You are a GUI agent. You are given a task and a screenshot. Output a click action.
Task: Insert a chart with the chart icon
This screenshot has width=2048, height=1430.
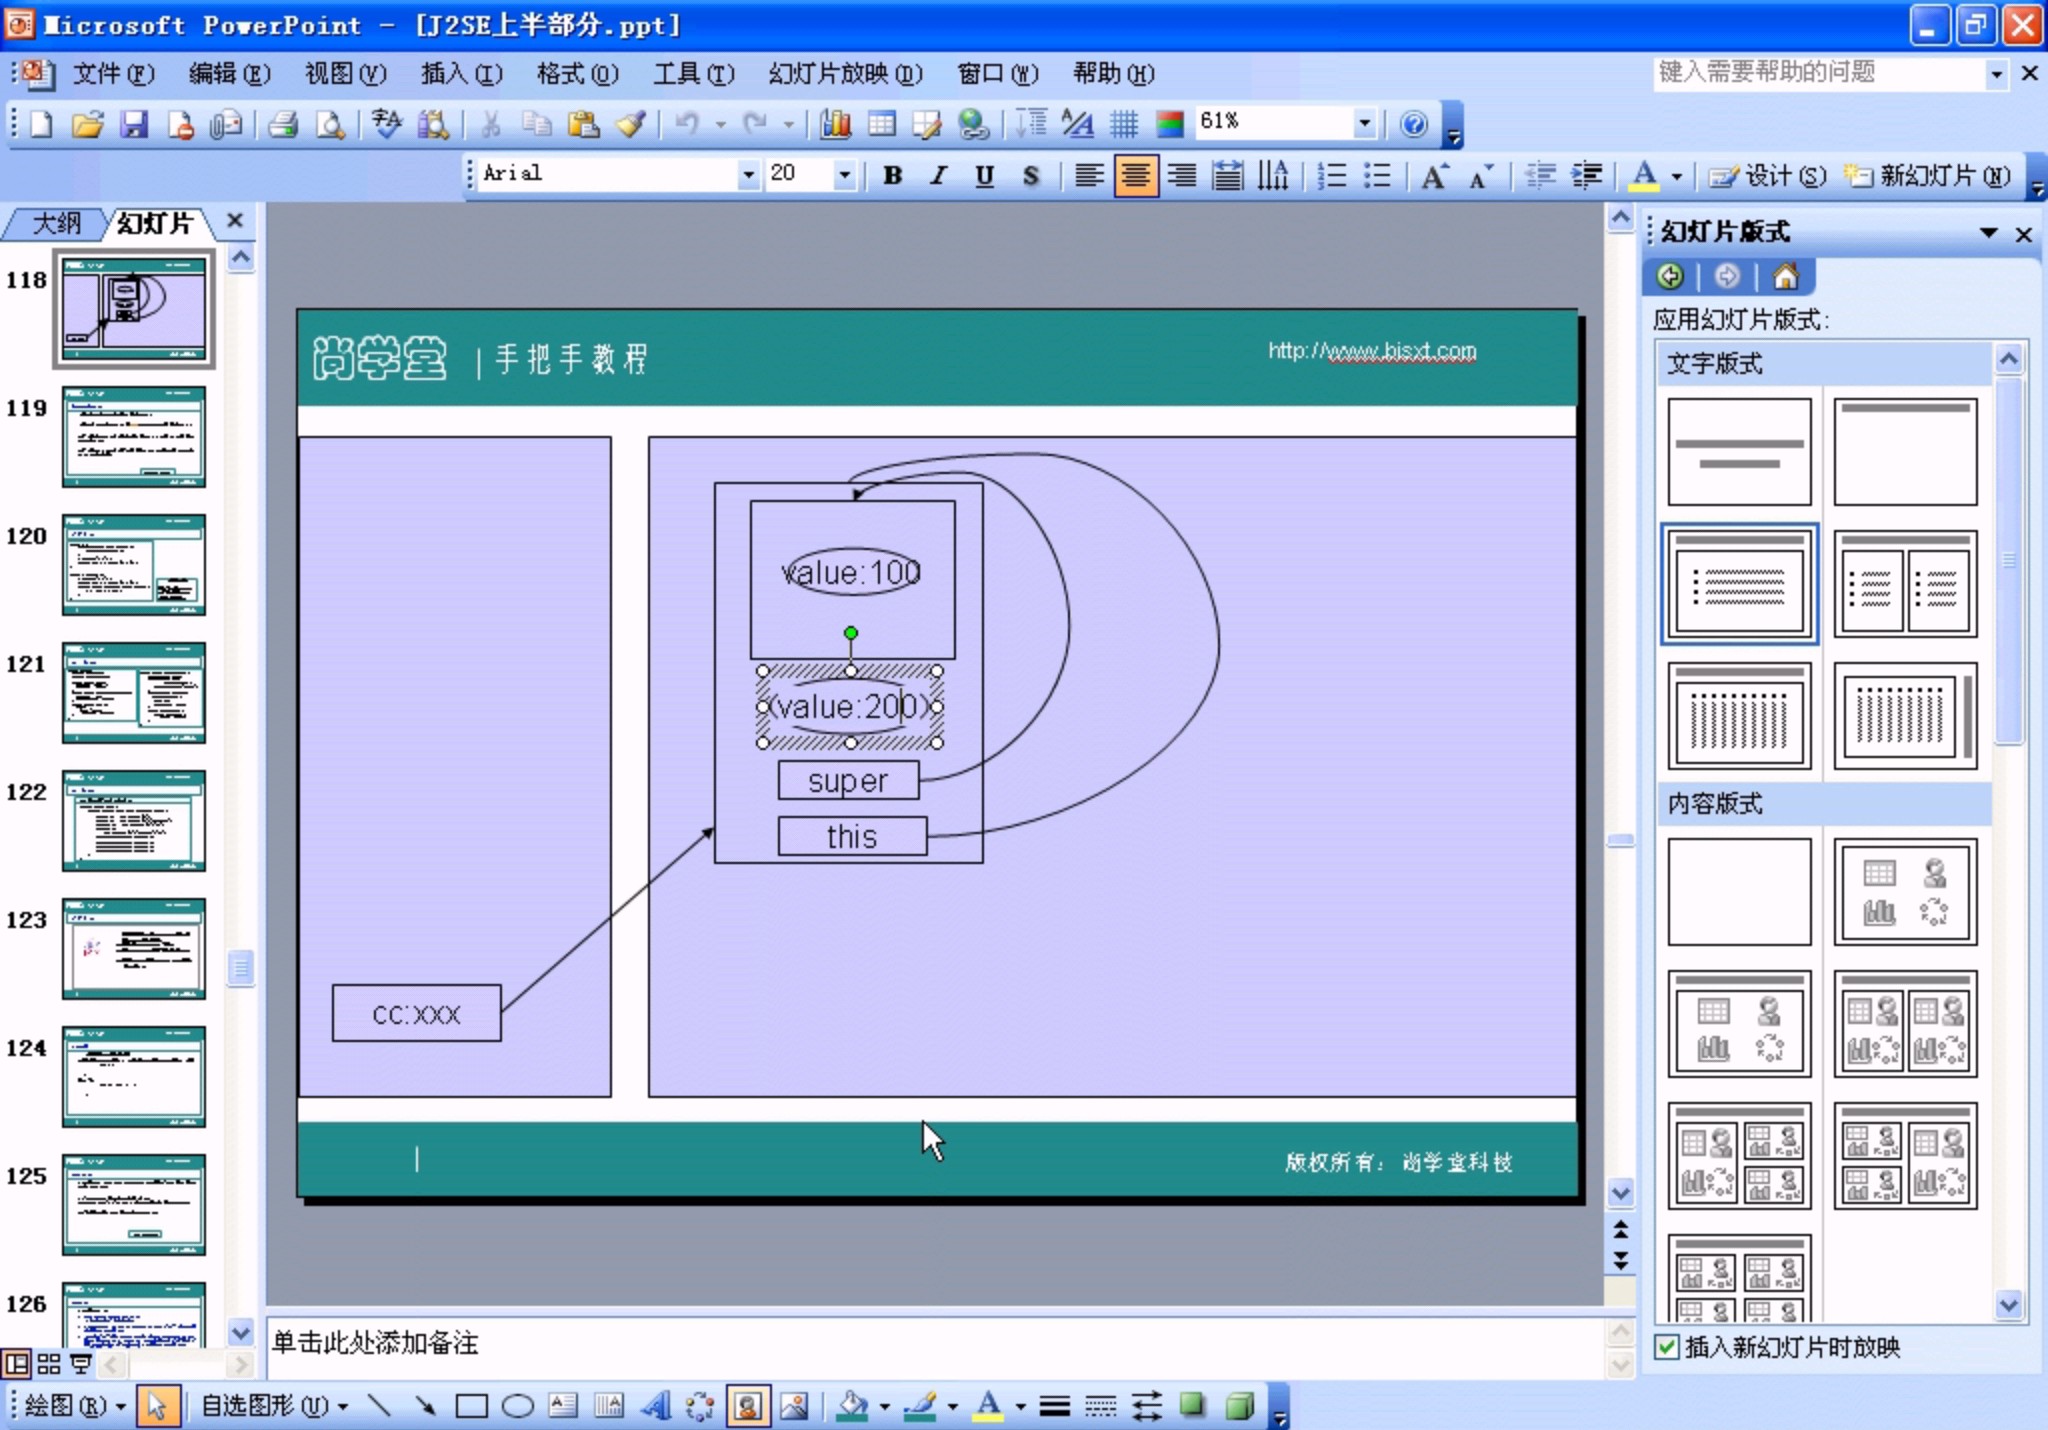(x=835, y=124)
